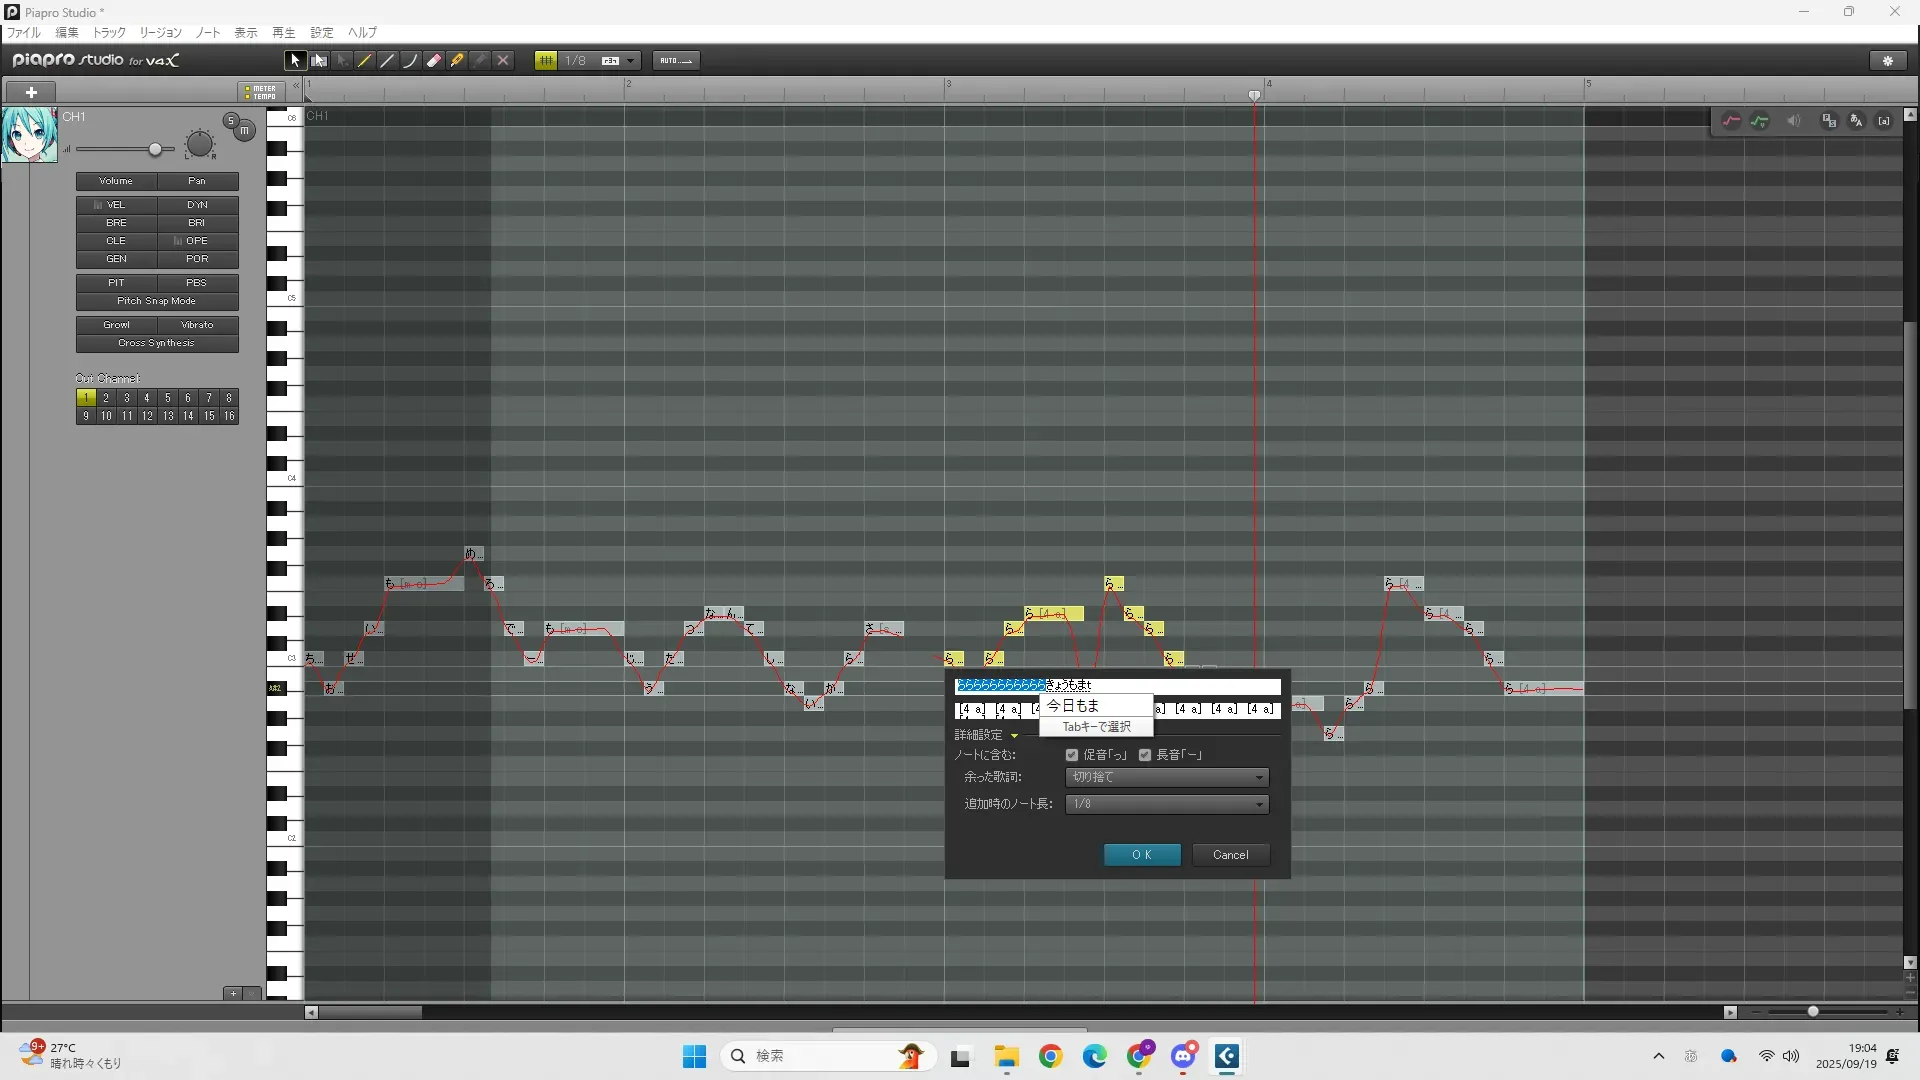Open the トラック menu
Screen dimensions: 1920x1080
[x=109, y=32]
